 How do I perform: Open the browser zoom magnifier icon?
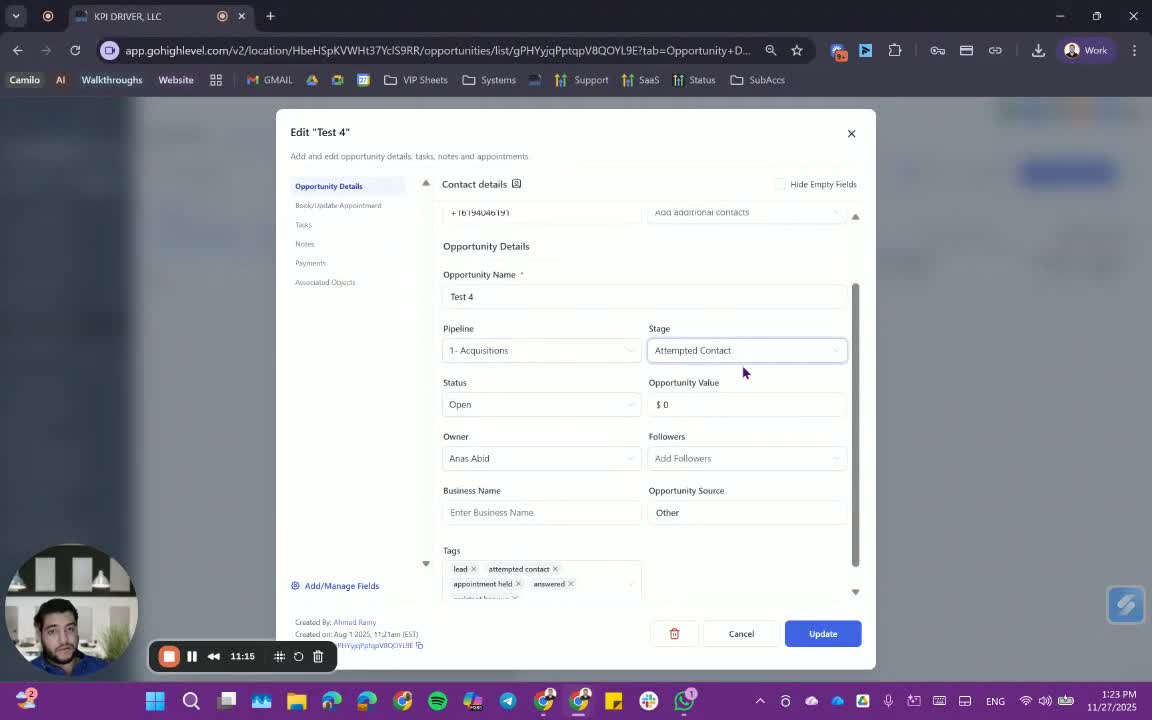click(771, 51)
